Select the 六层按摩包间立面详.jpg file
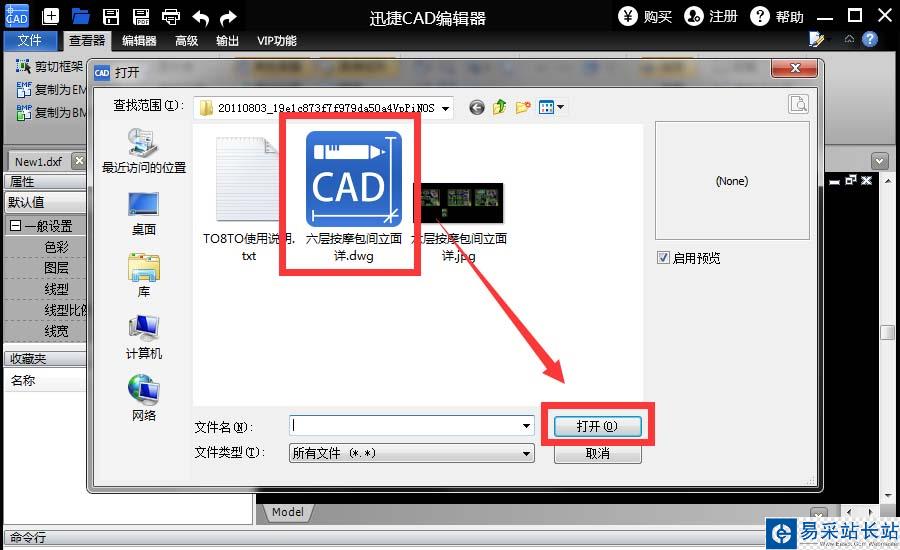 [x=459, y=221]
